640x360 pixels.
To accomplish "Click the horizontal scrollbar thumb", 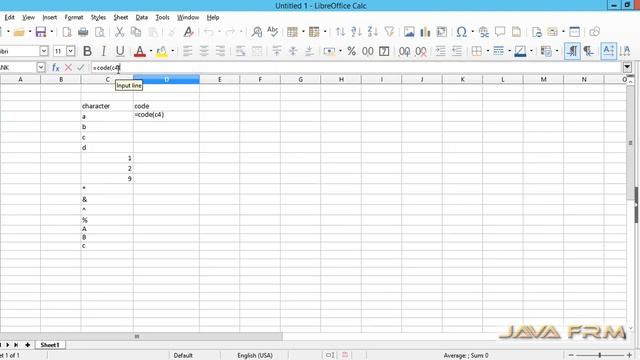I will (141, 336).
